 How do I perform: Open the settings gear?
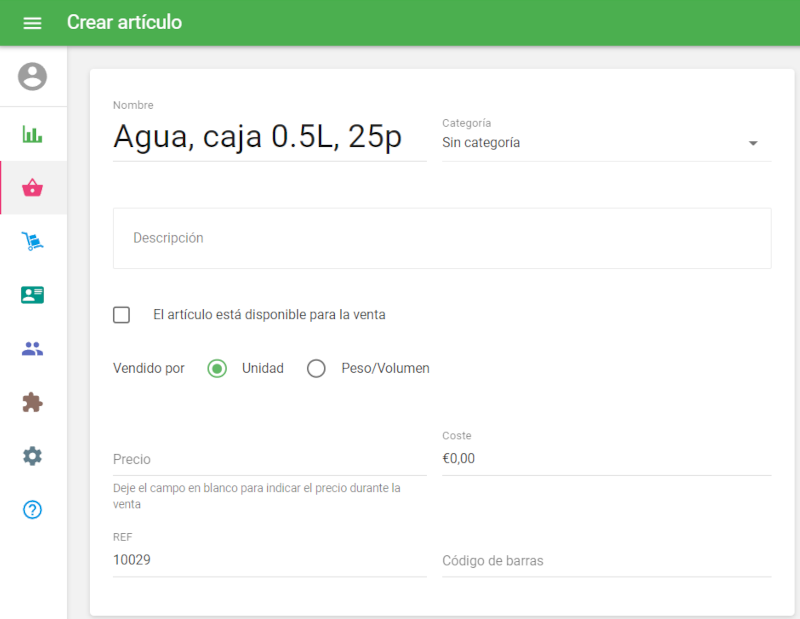pos(33,456)
